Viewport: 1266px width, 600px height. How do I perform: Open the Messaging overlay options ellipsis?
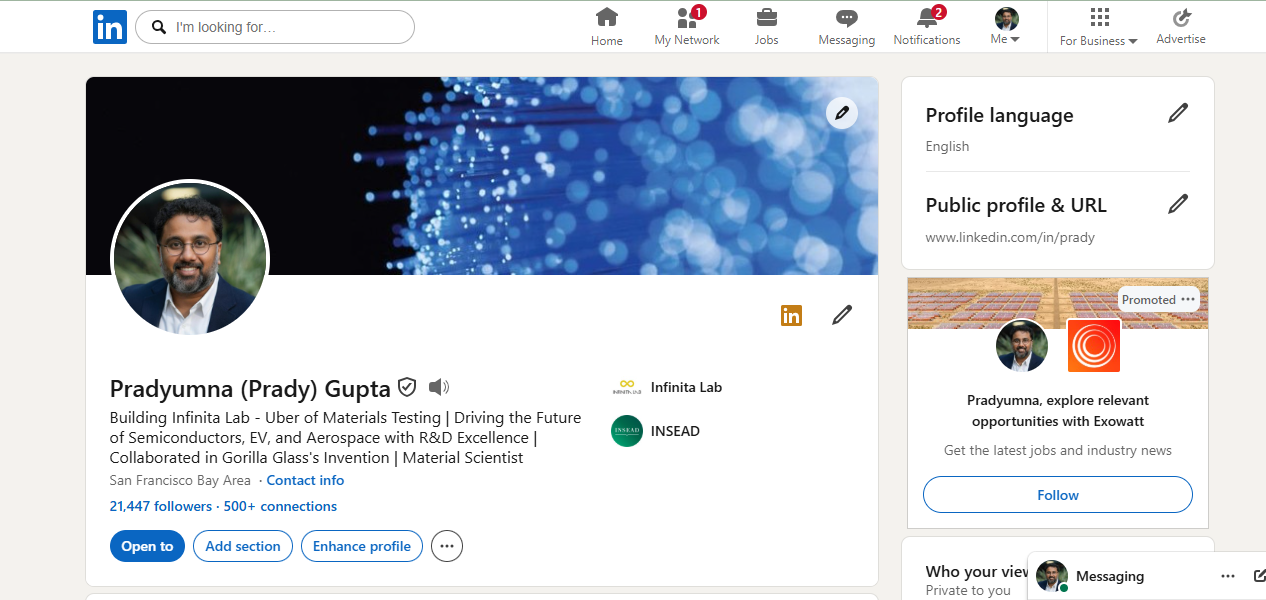click(1228, 576)
